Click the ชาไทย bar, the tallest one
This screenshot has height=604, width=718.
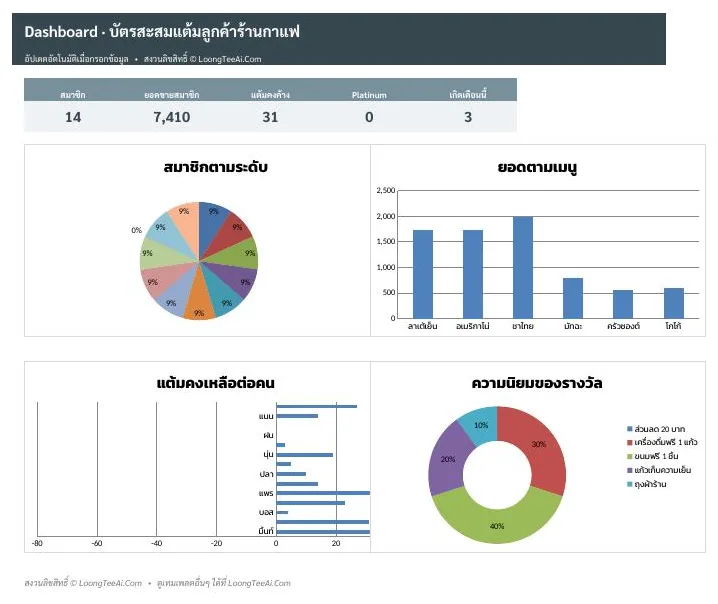point(523,267)
